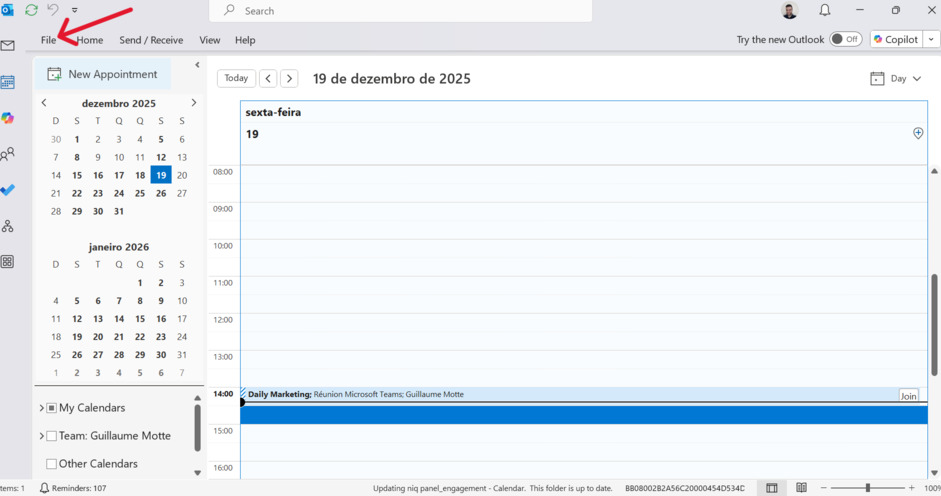Open the Calendar module in sidebar

[7, 82]
